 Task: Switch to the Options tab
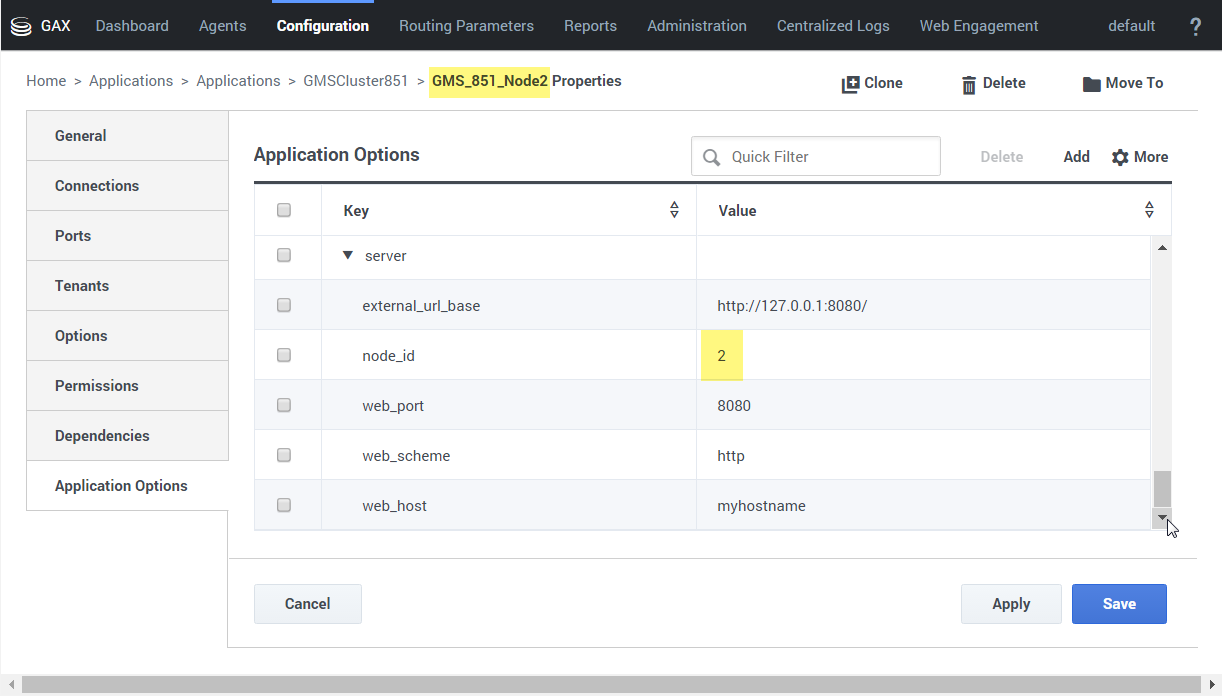tap(128, 336)
